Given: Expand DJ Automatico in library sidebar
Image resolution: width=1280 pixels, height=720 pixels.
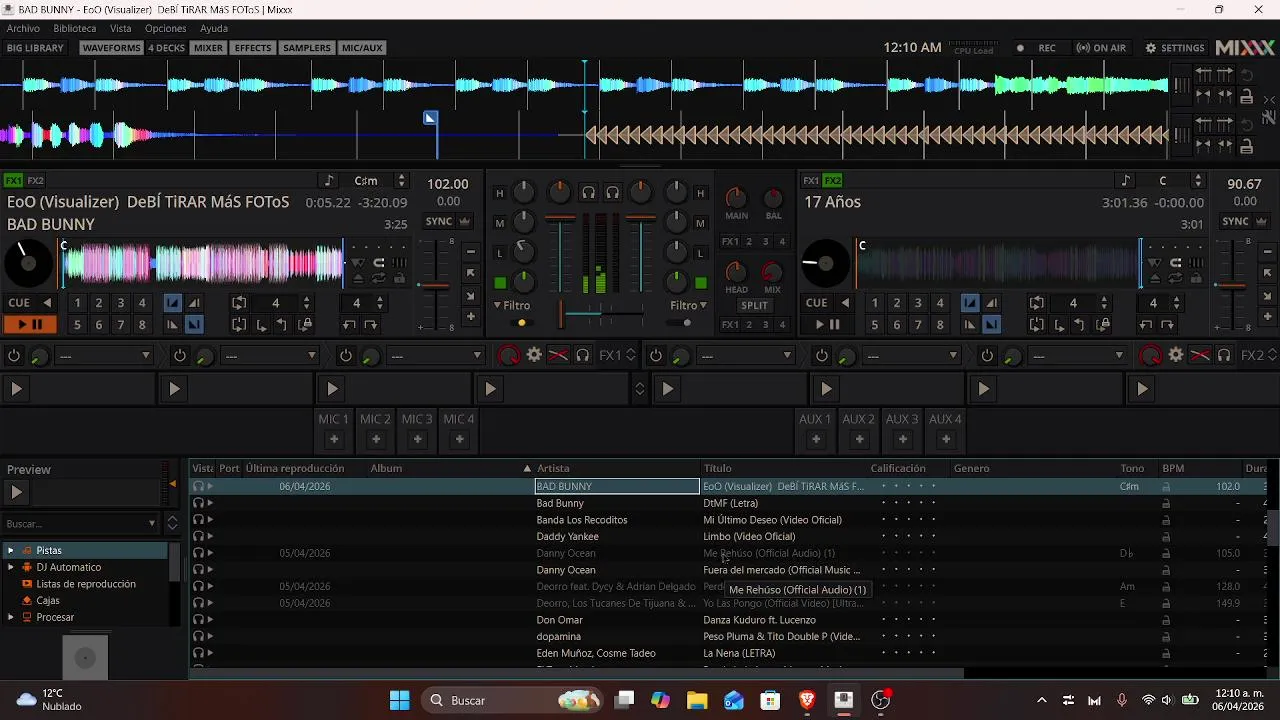Looking at the screenshot, I should 11,567.
